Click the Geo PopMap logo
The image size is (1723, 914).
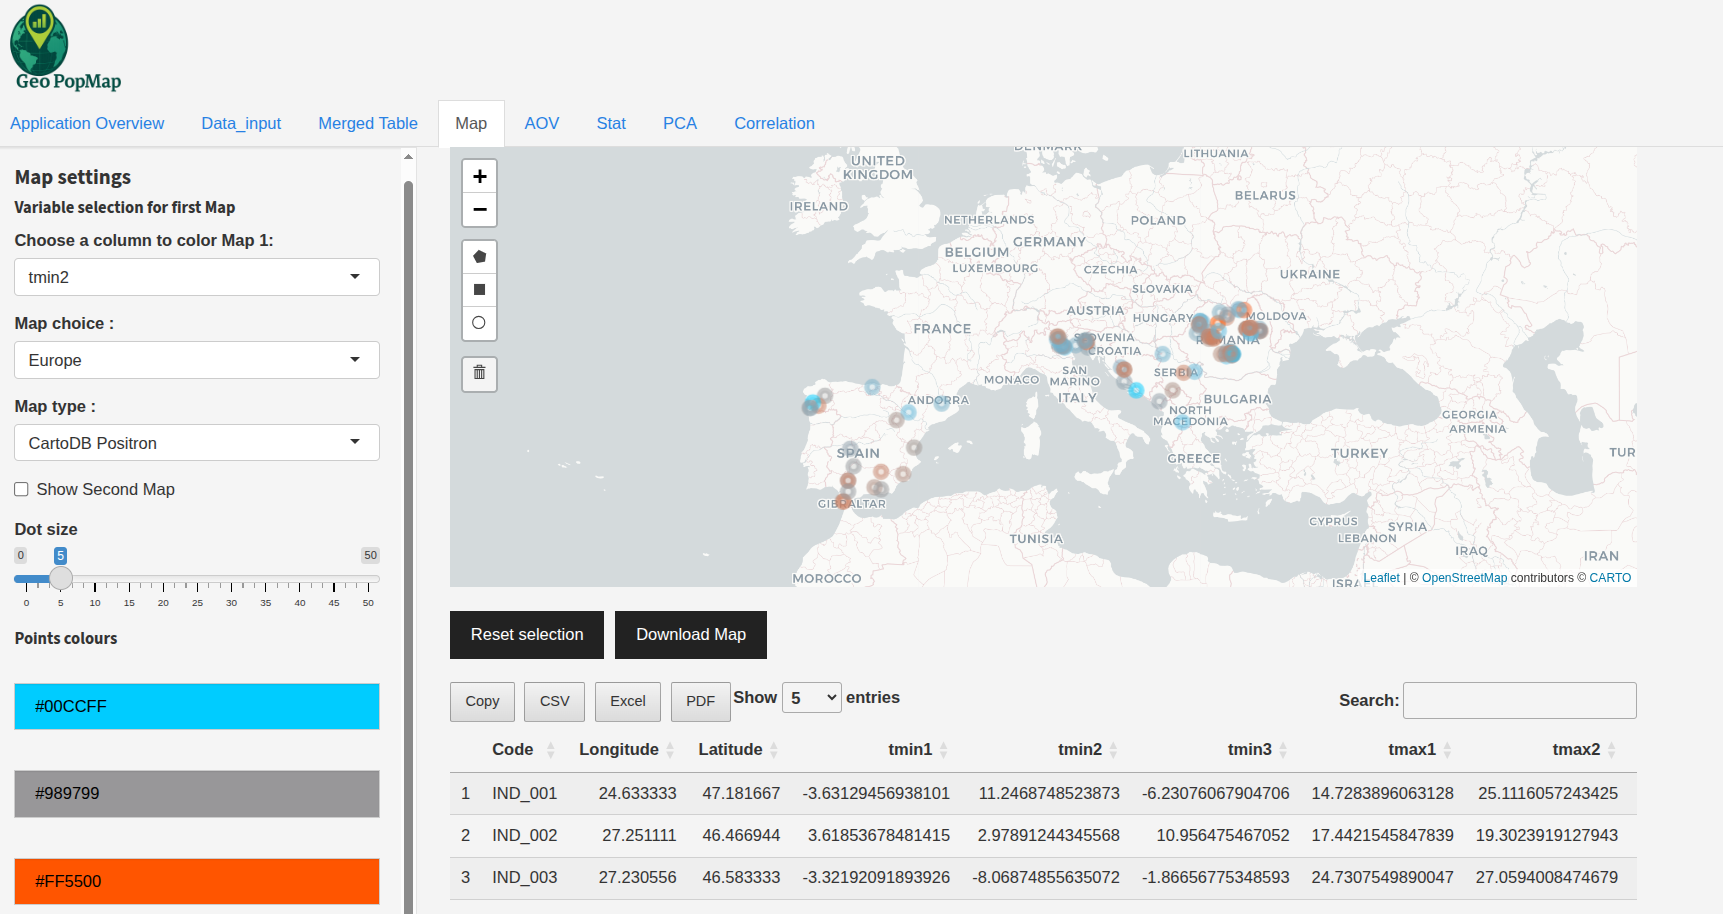tap(65, 49)
